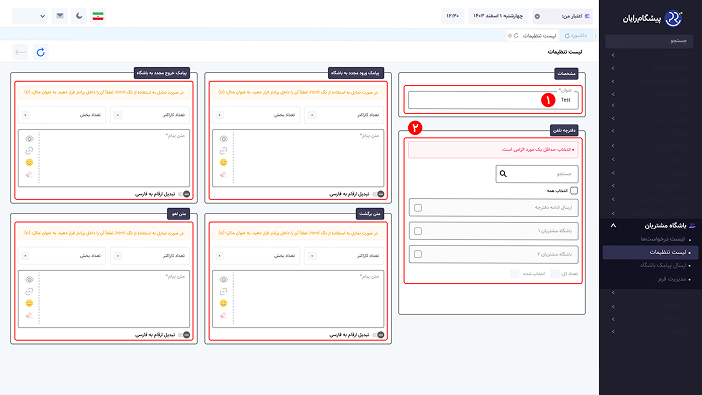Open مدیریت فرم in the sidebar

[672, 279]
